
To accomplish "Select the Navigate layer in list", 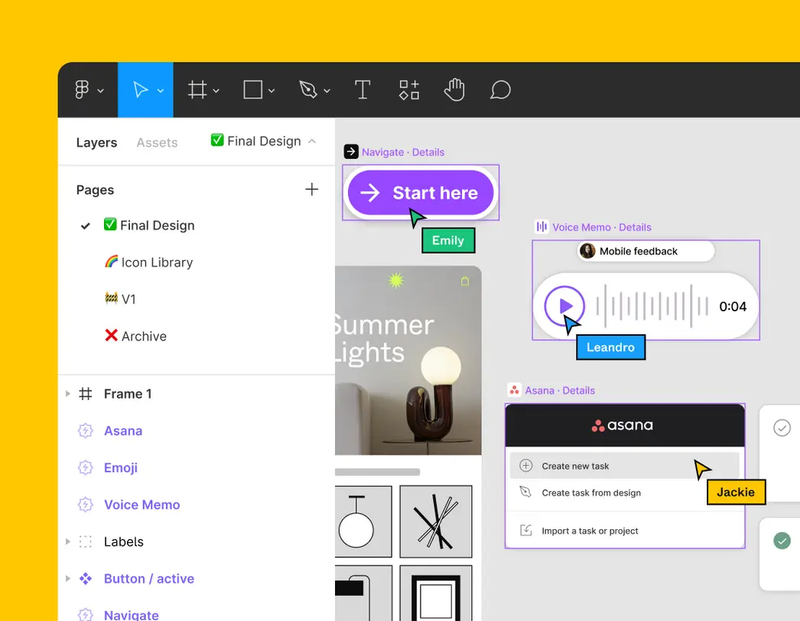I will [x=131, y=615].
